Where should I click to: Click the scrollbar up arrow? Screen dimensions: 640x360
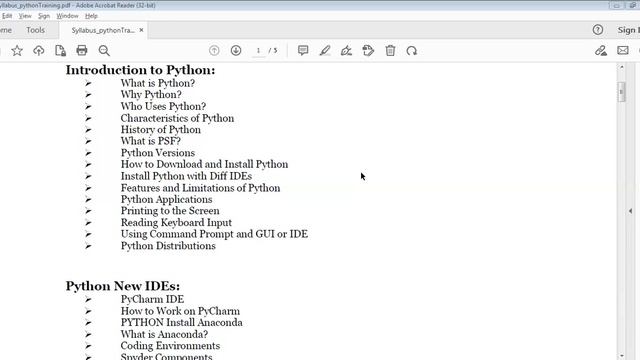click(622, 67)
